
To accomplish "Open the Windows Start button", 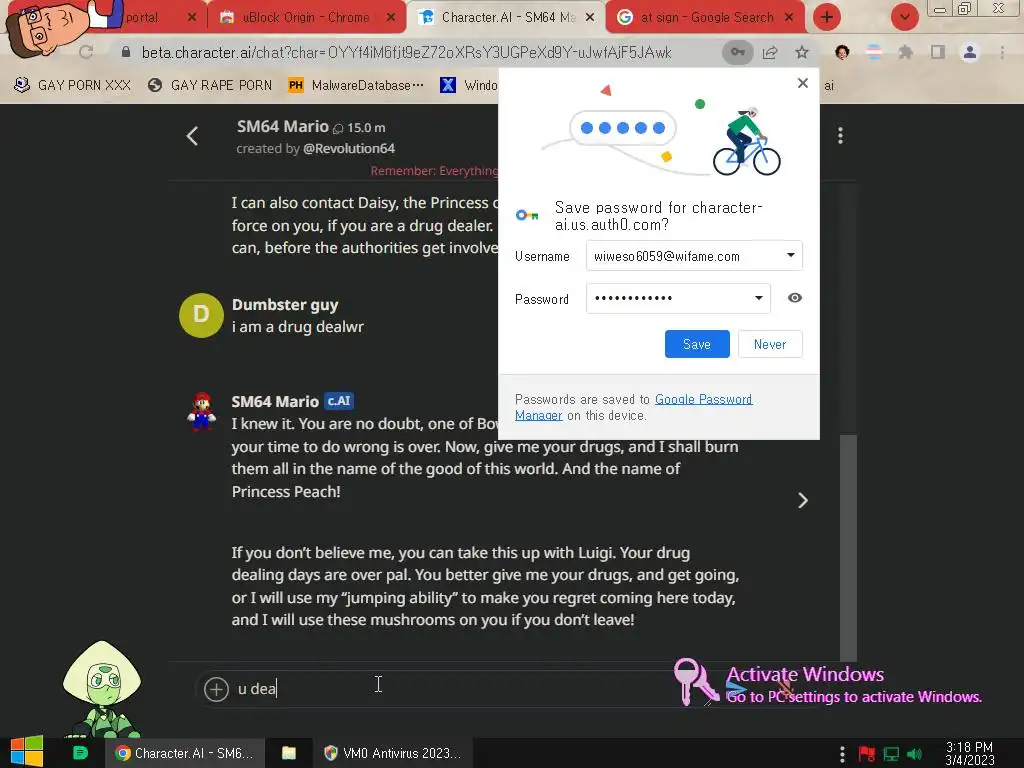I will tap(27, 752).
